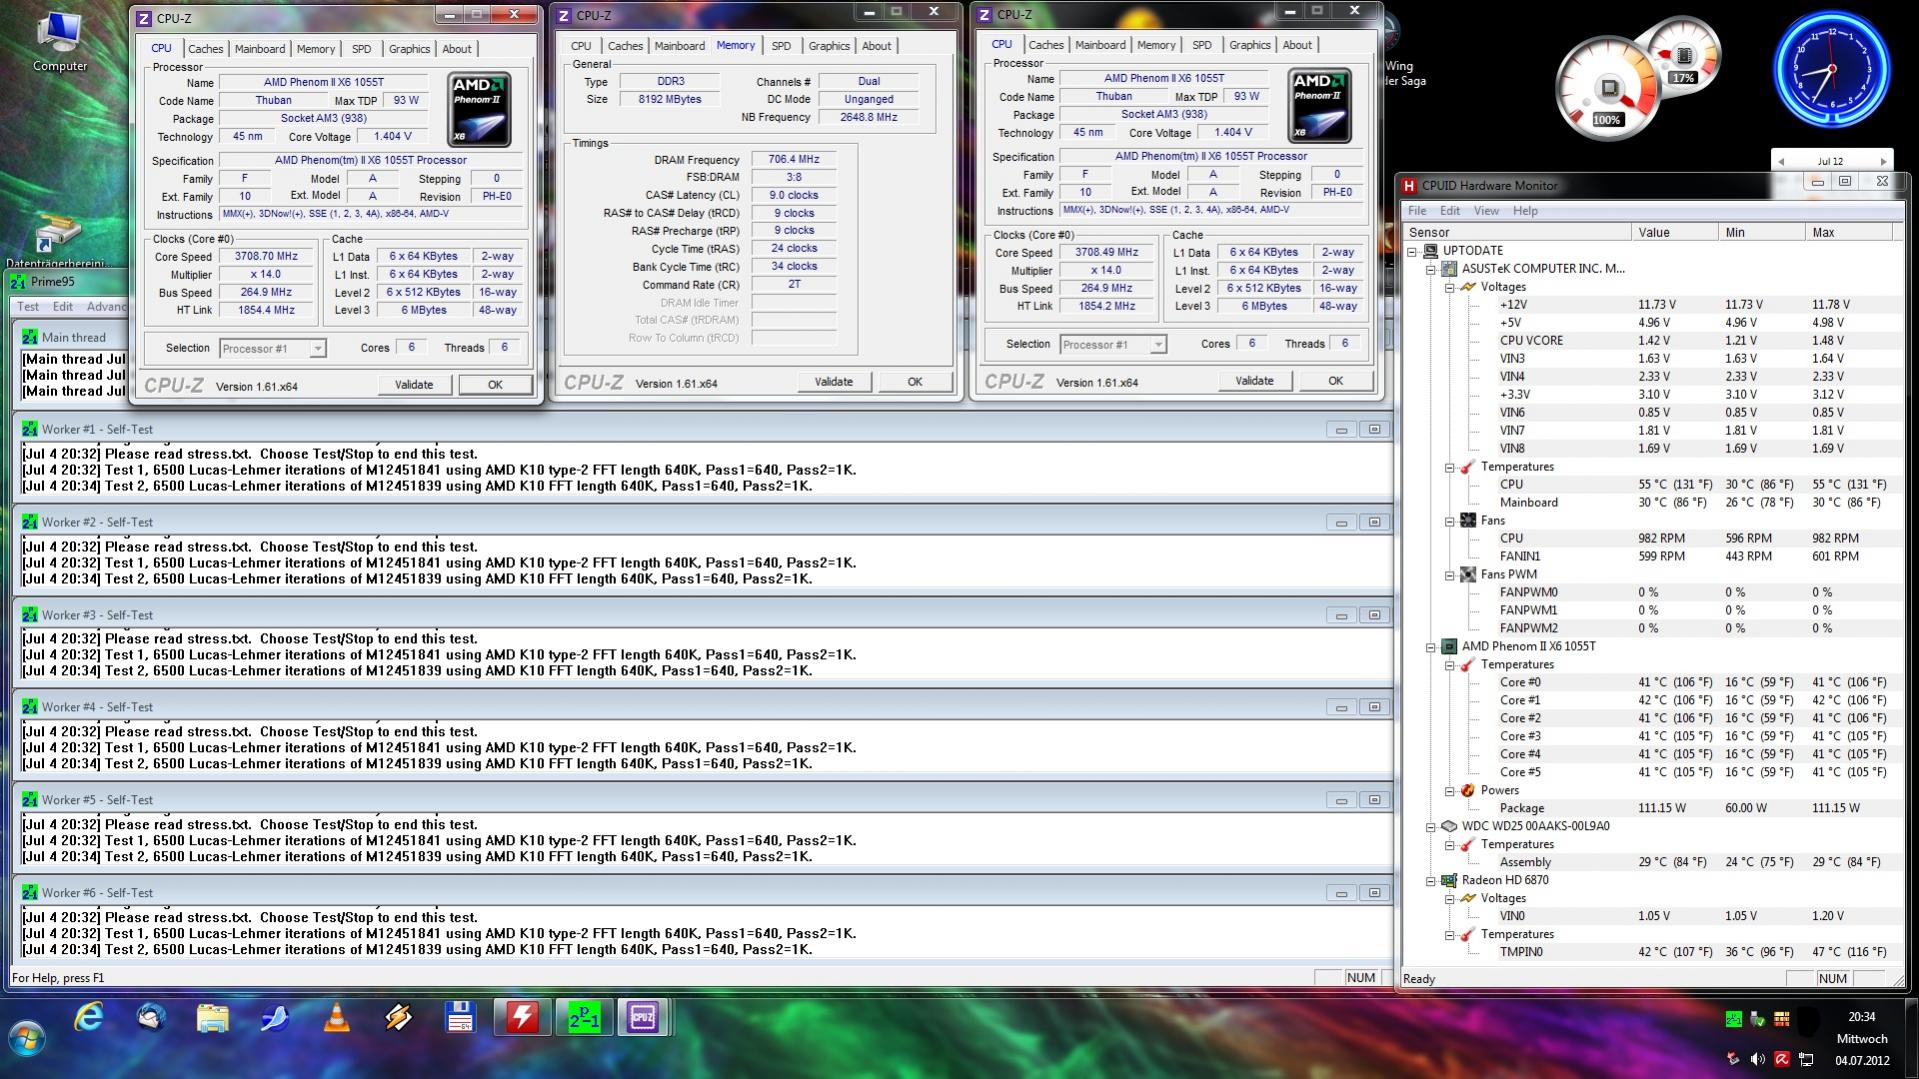Launch Internet Explorer from the taskbar
The image size is (1919, 1079).
89,1018
